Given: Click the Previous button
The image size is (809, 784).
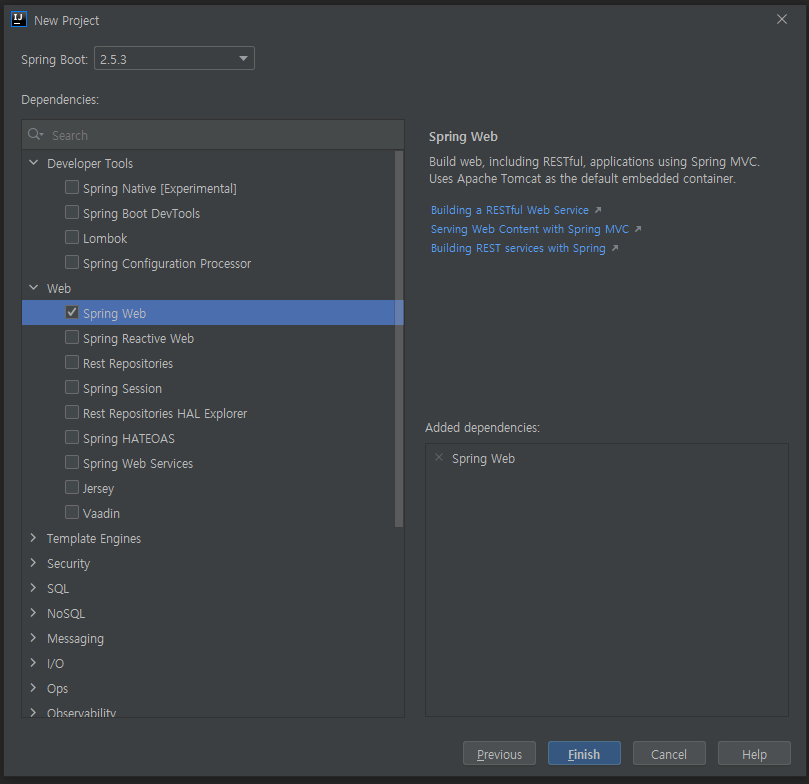Looking at the screenshot, I should coord(499,754).
